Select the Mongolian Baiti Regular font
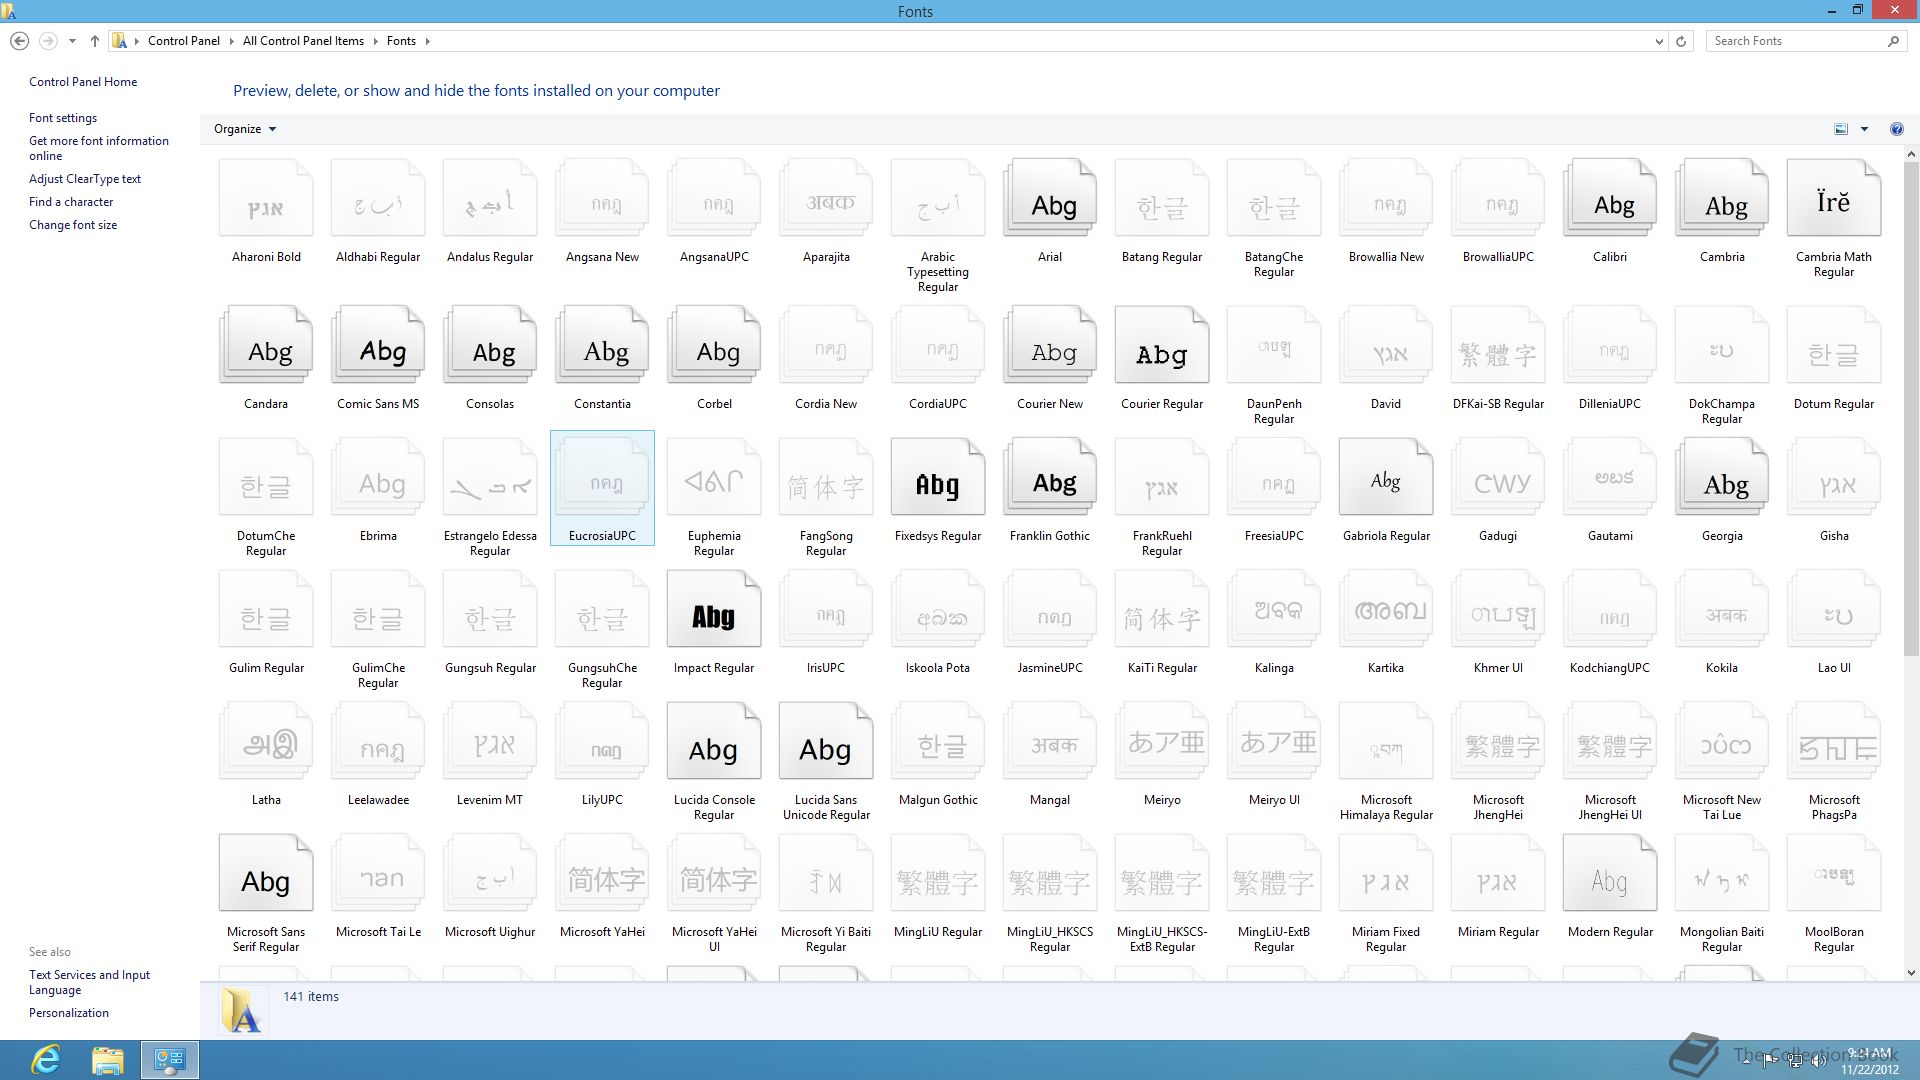The width and height of the screenshot is (1920, 1080). click(1722, 874)
